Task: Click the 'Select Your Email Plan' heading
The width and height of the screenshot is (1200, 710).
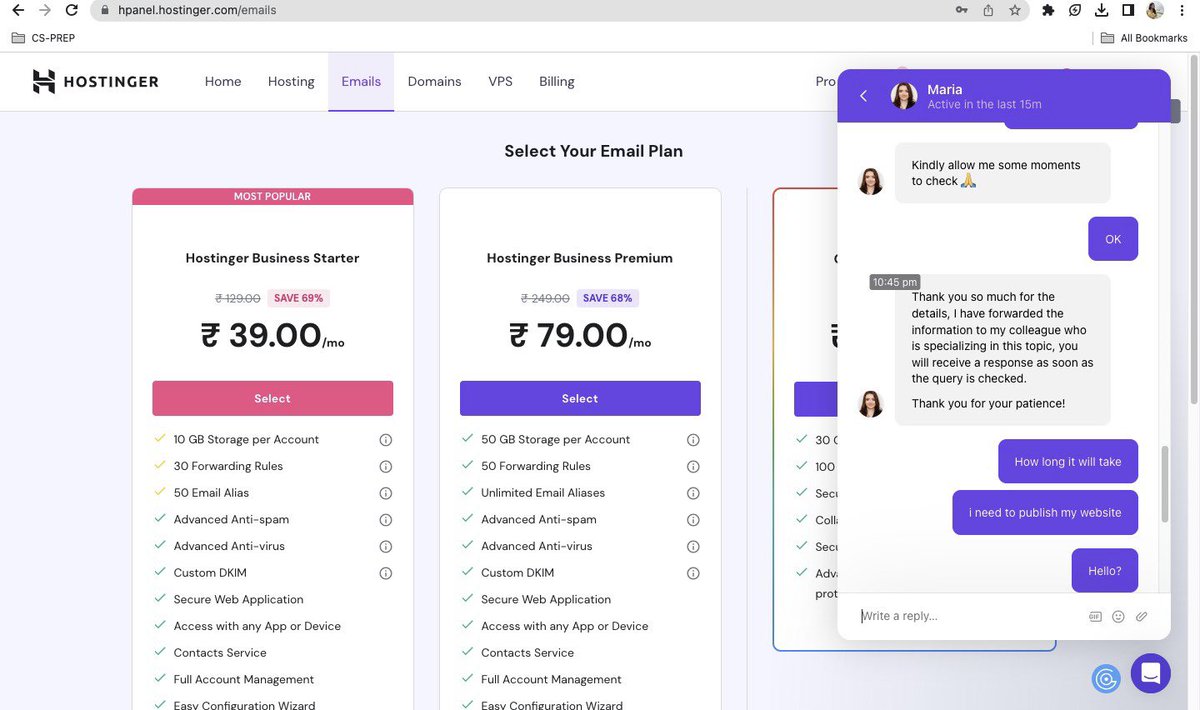Action: pyautogui.click(x=594, y=151)
